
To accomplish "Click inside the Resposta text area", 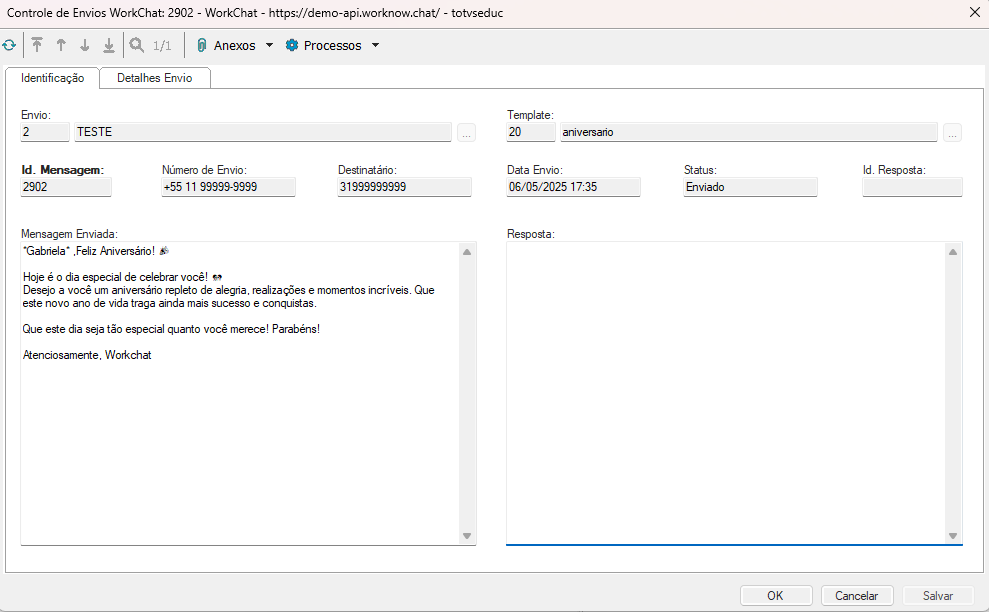I will (725, 392).
